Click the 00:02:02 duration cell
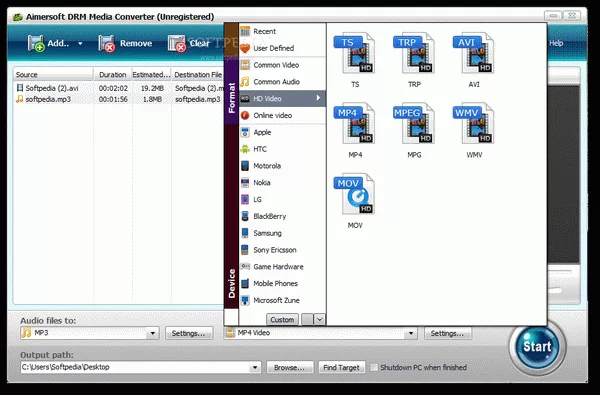Screen dimensions: 600x395 click(113, 88)
